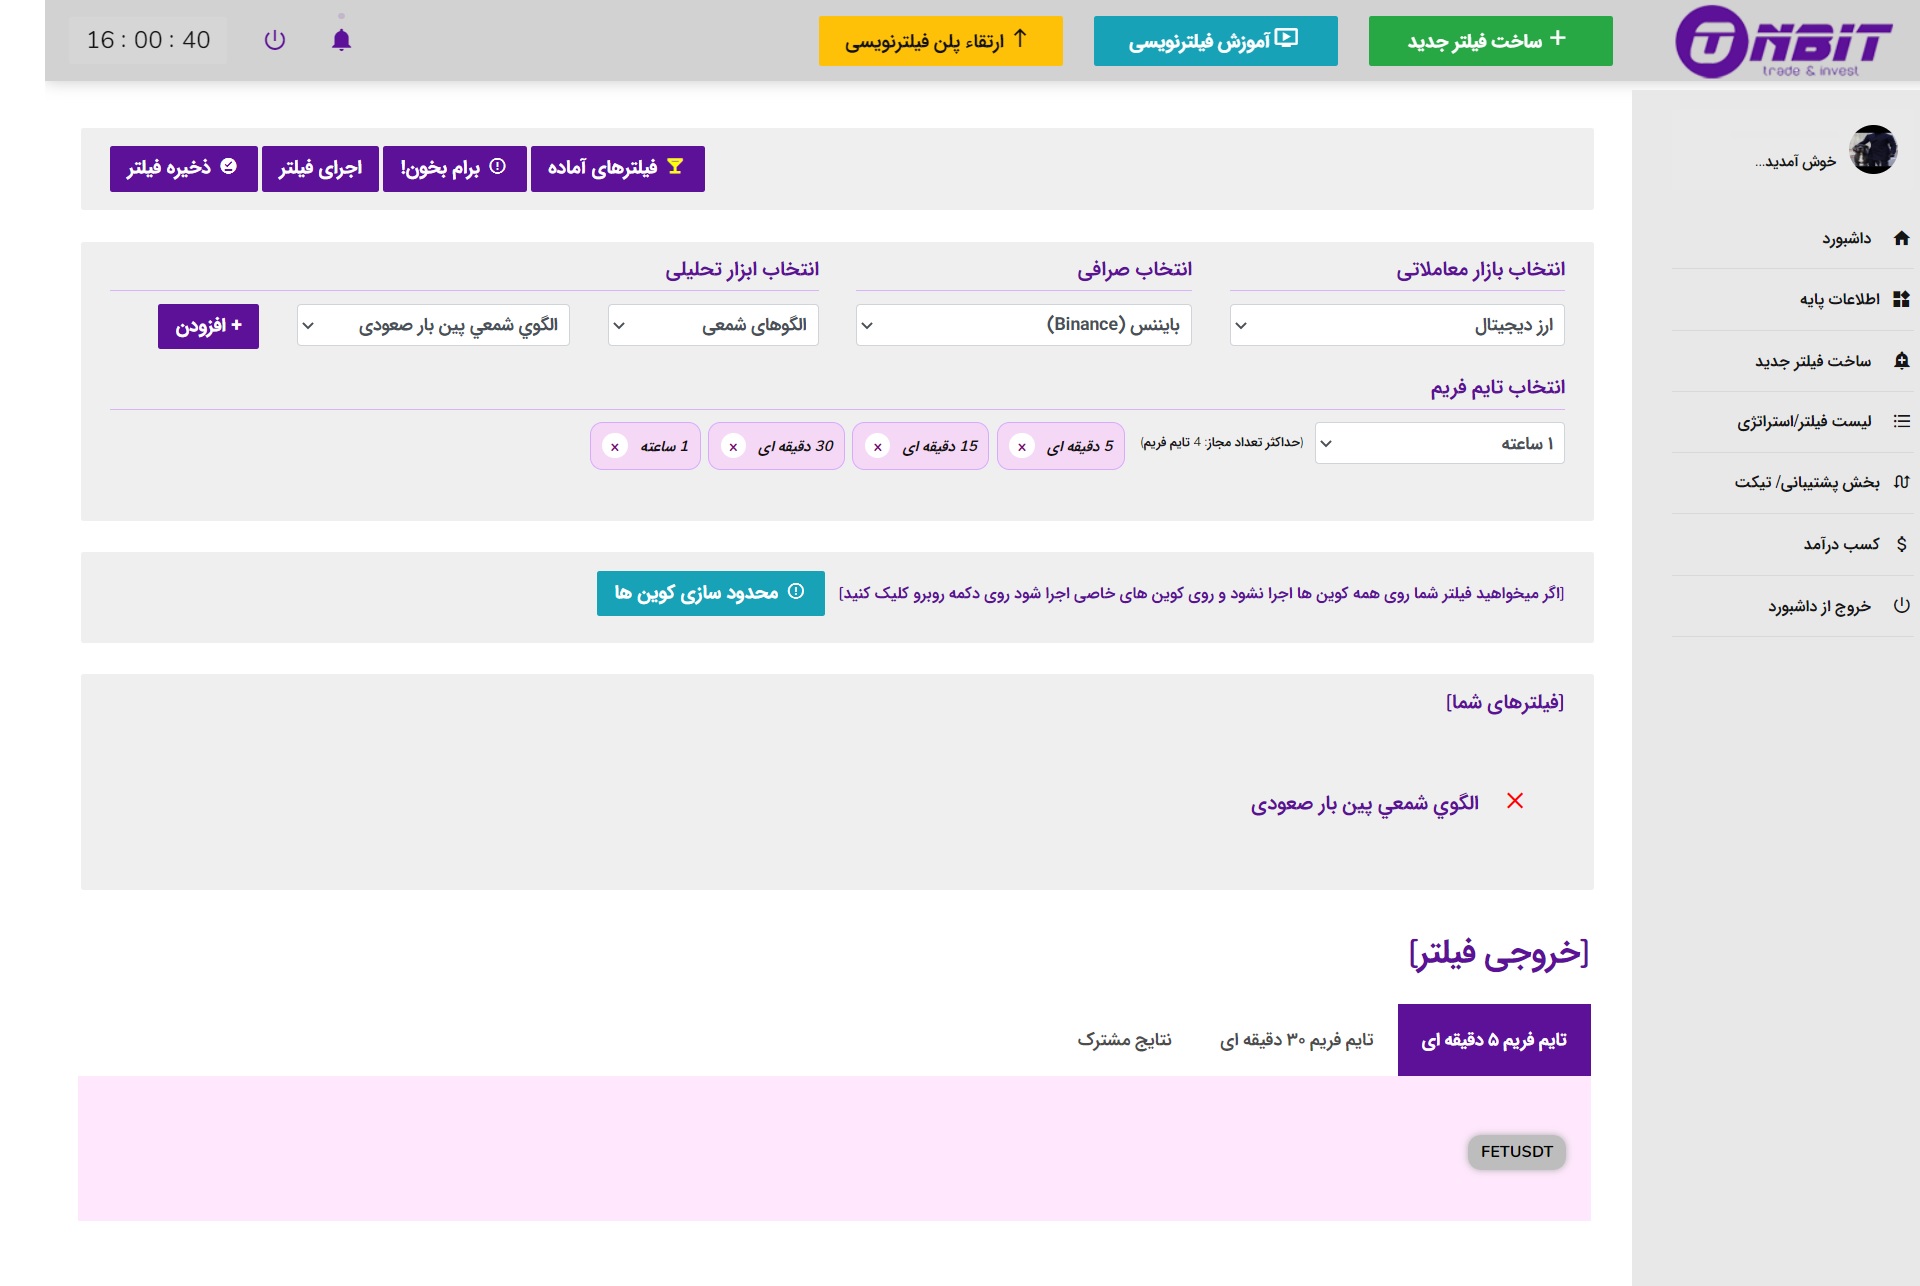Expand the ۱ ساعته timeframe dropdown
This screenshot has height=1286, width=1920.
1438,443
